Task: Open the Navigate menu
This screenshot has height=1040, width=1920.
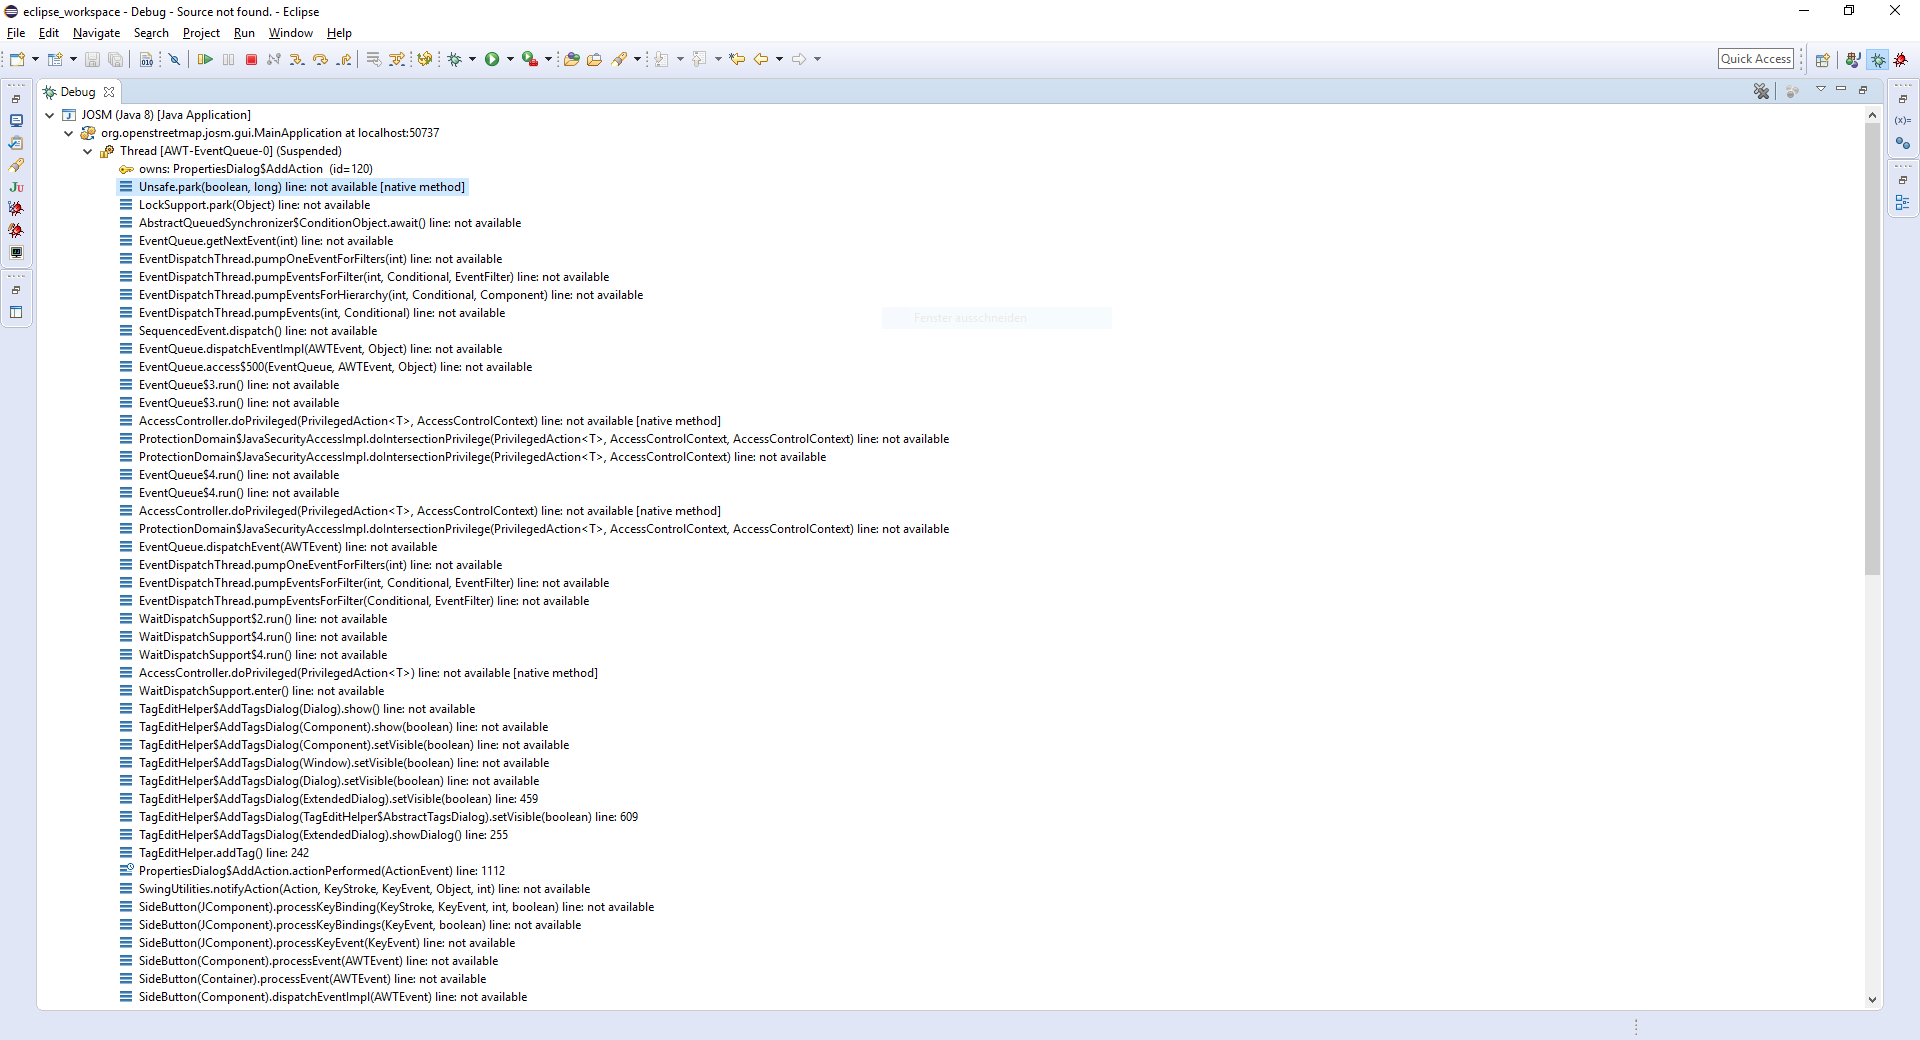Action: [96, 33]
